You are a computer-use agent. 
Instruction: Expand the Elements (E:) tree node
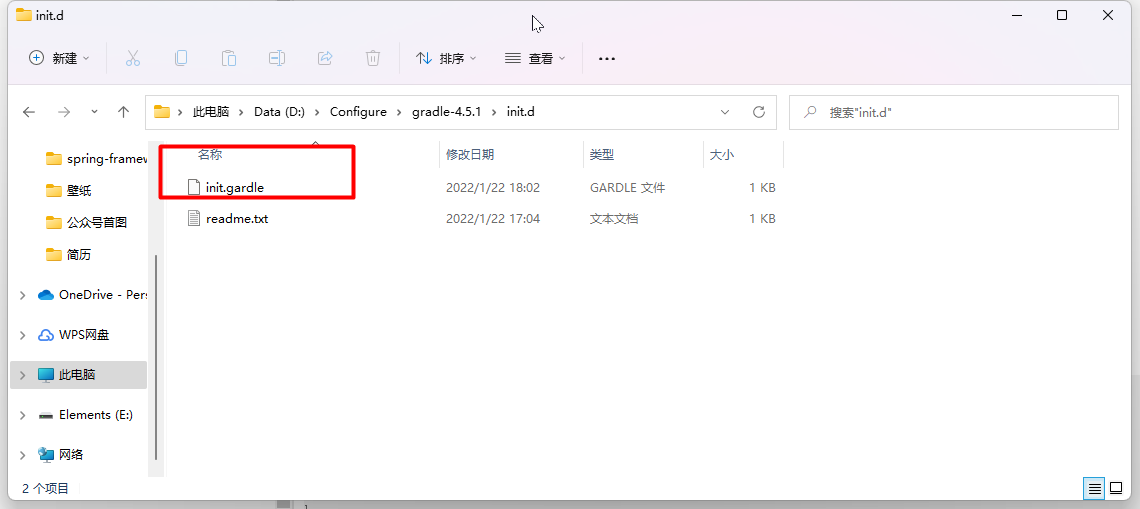23,414
